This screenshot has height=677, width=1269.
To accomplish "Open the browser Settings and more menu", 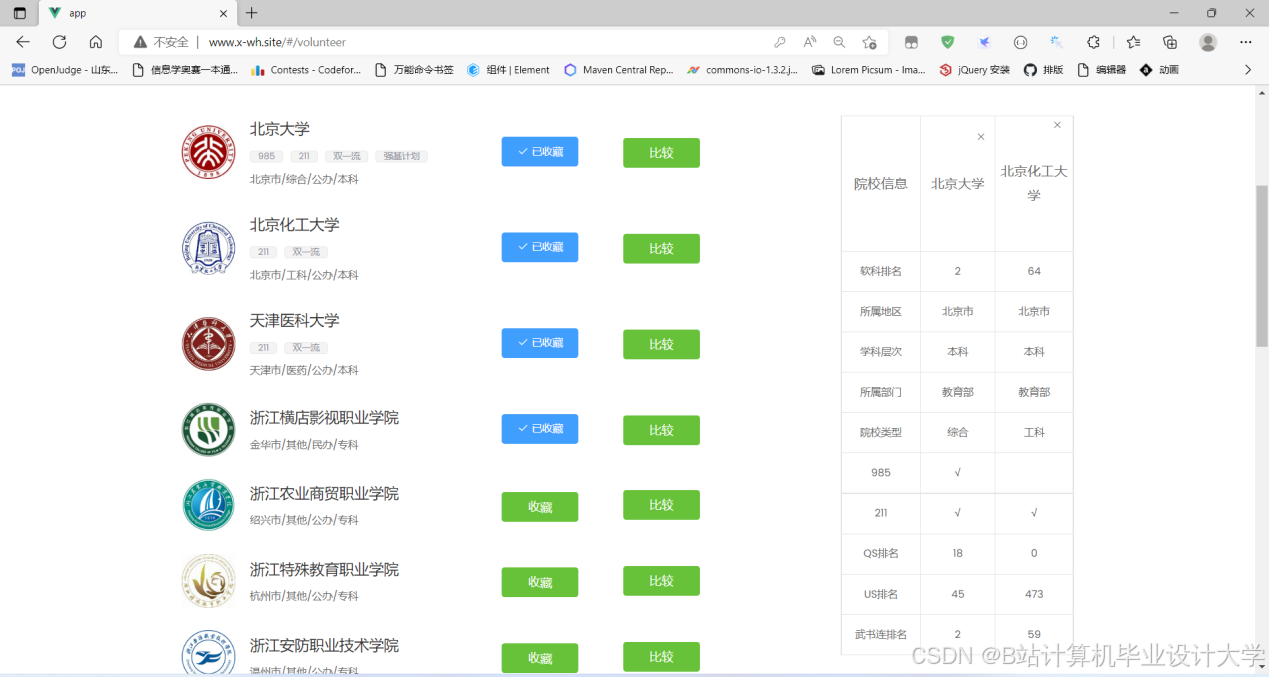I will (x=1246, y=42).
